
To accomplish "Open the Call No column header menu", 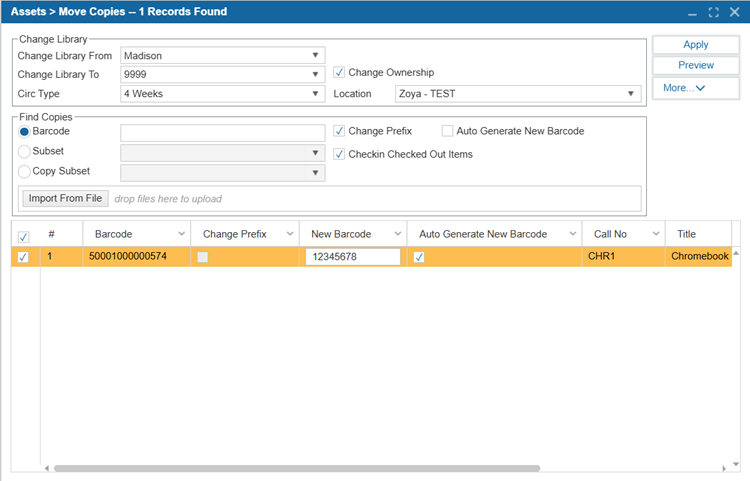I will [x=656, y=234].
